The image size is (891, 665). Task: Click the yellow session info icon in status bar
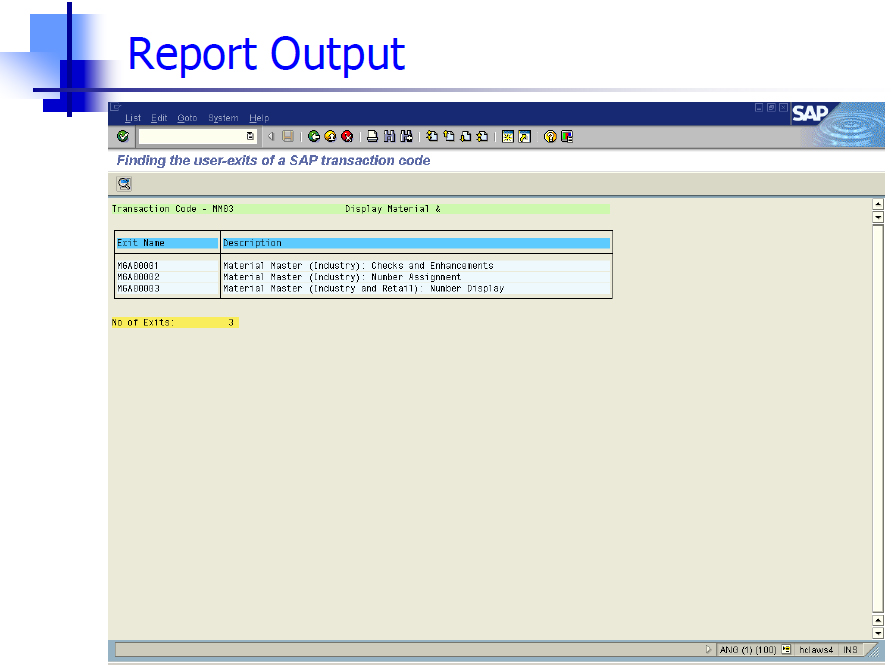[x=786, y=649]
